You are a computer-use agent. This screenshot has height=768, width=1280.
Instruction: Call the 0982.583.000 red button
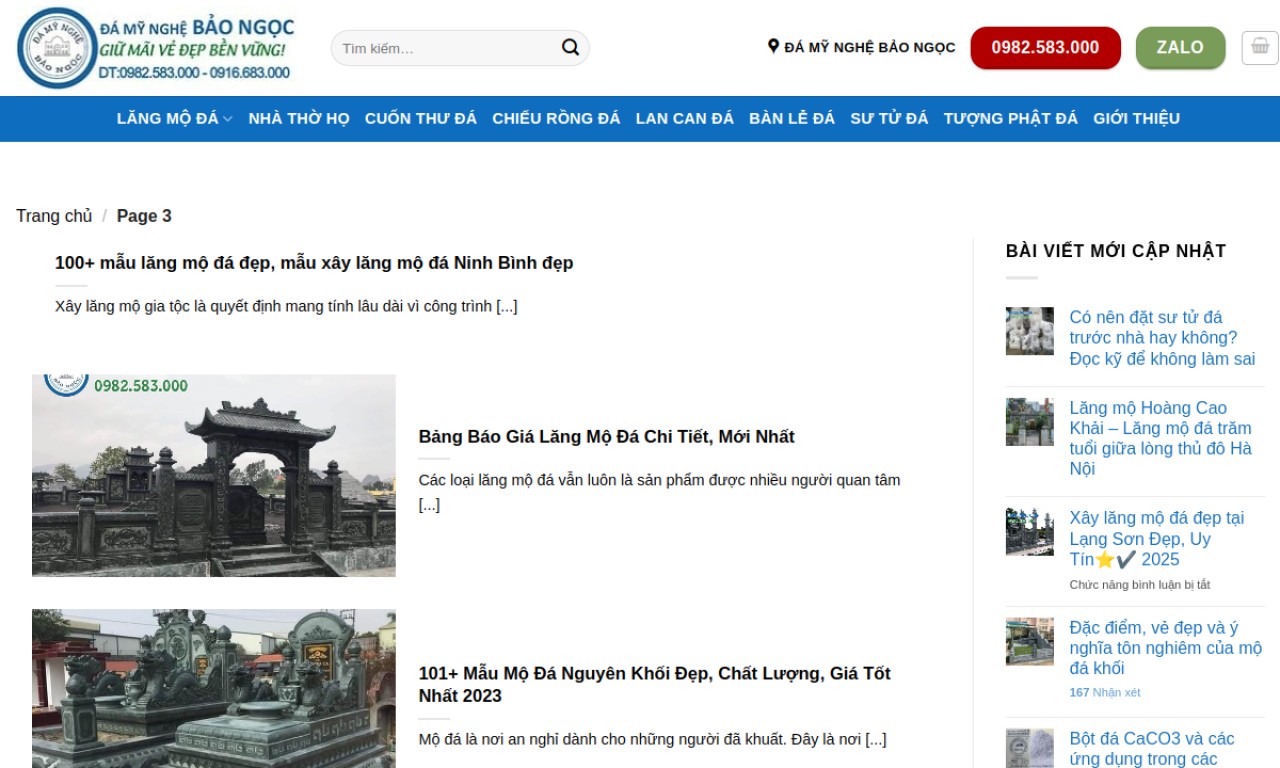(1045, 47)
